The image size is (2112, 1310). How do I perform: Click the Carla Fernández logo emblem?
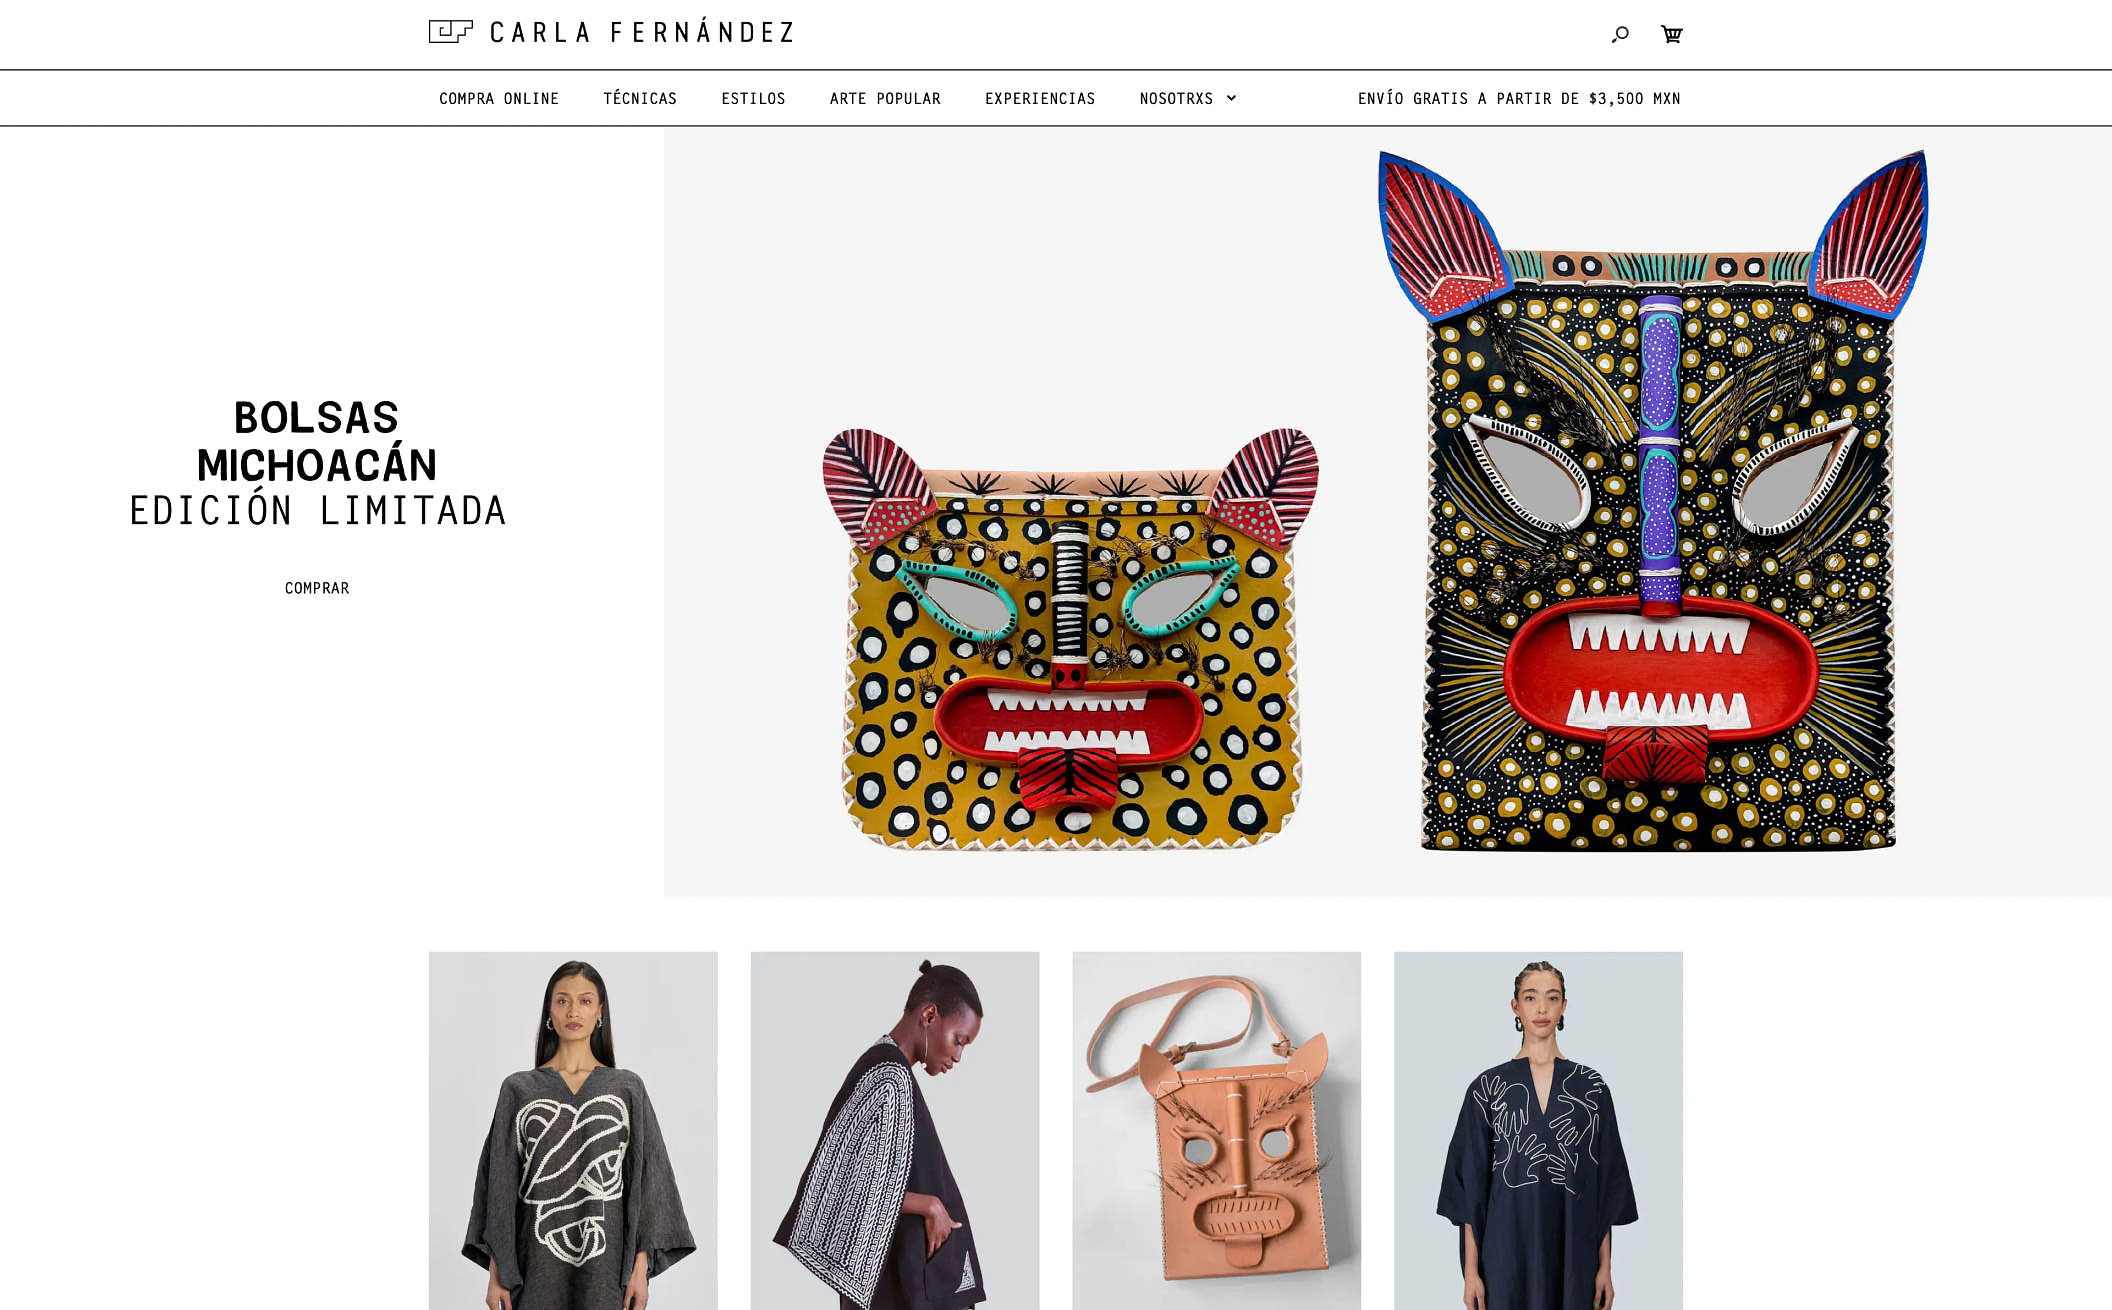pos(451,32)
